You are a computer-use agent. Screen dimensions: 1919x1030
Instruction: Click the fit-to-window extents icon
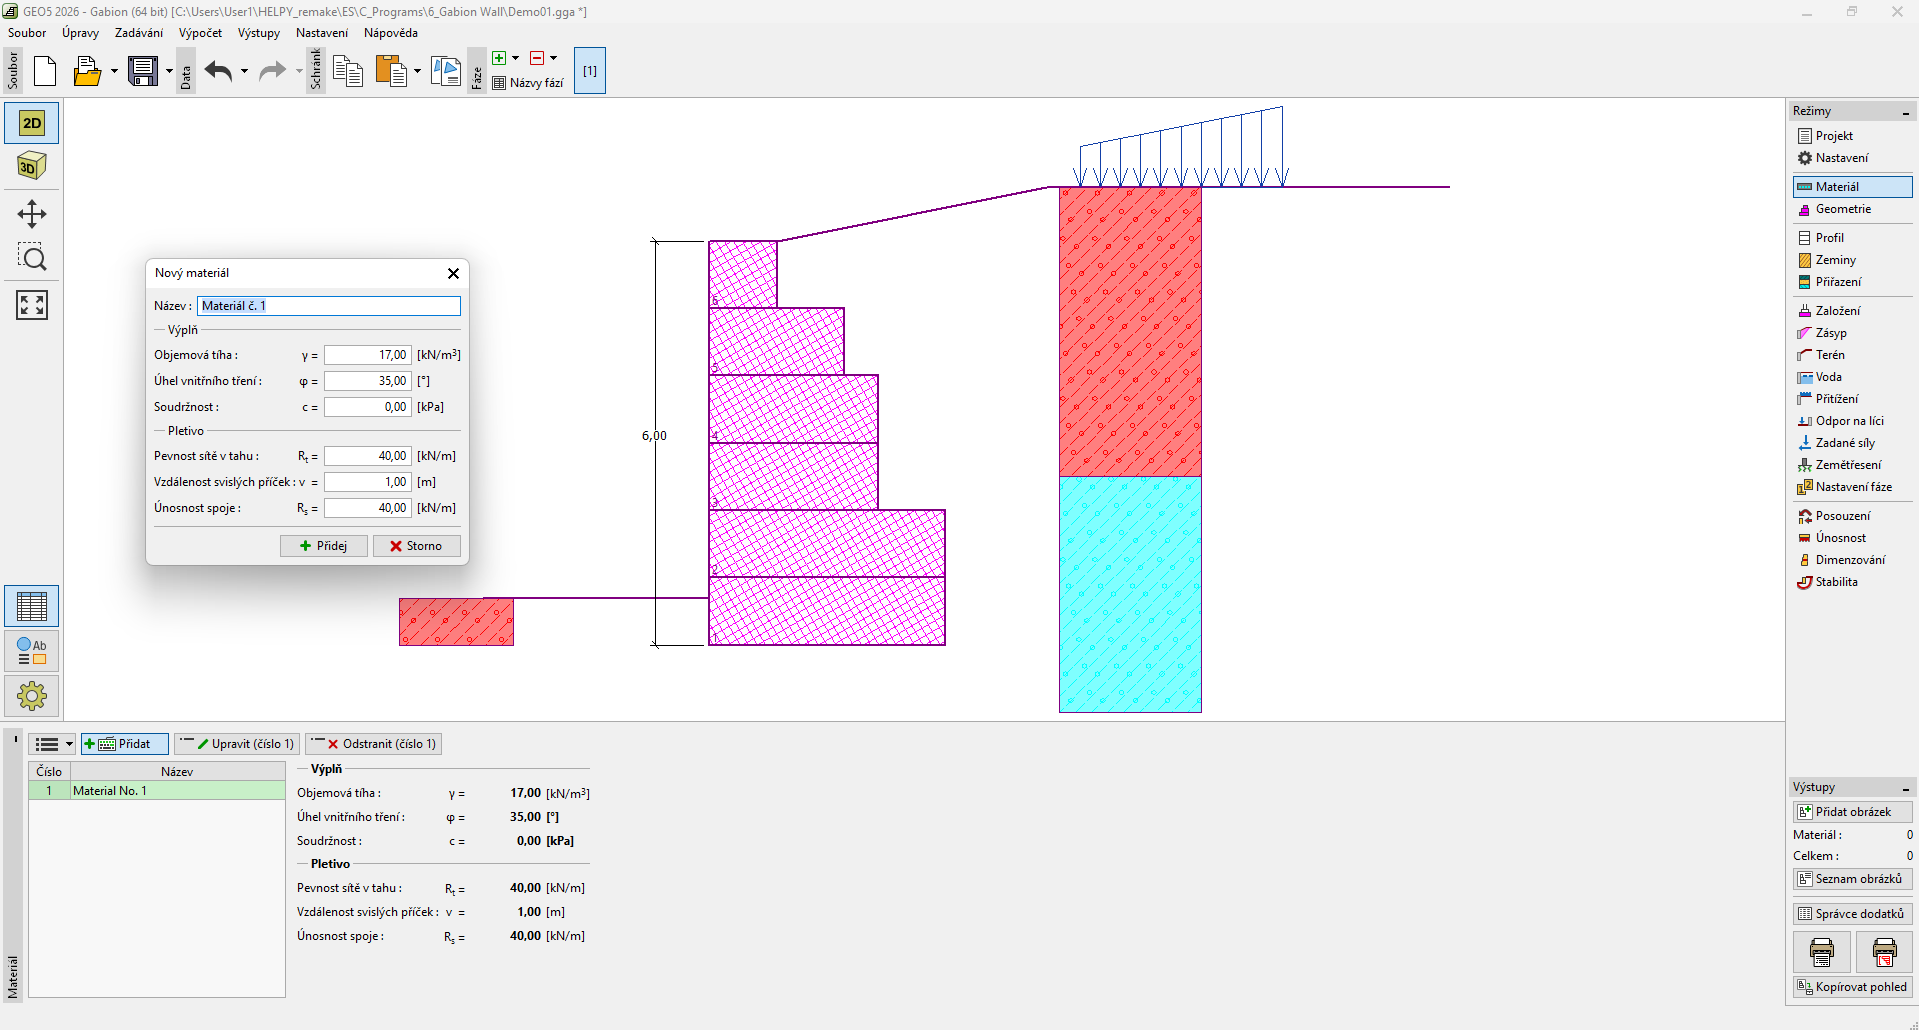click(31, 305)
